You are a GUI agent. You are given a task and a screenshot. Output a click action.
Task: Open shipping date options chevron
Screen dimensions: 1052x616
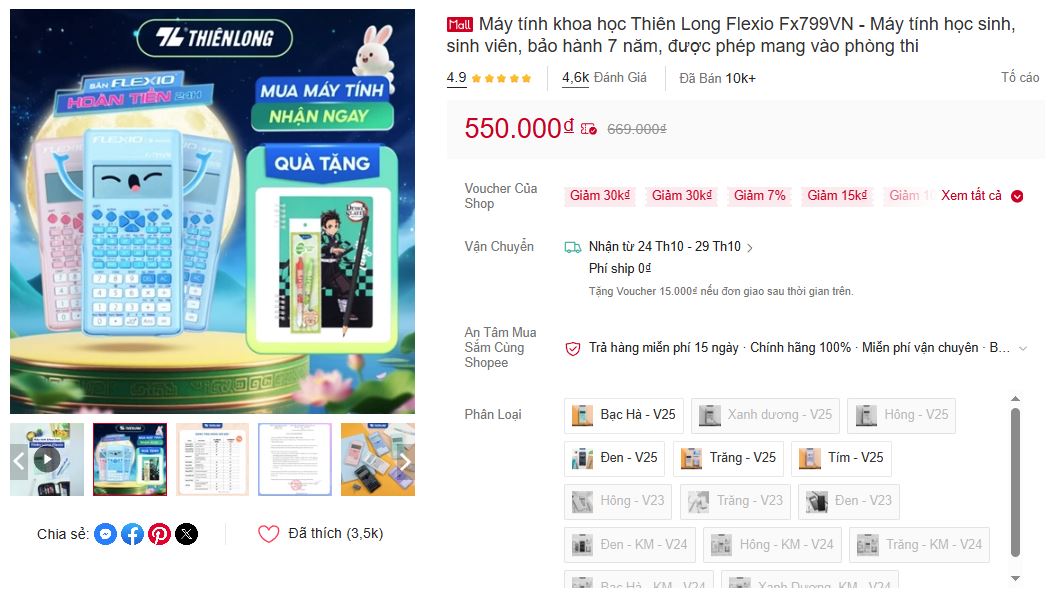(x=749, y=248)
